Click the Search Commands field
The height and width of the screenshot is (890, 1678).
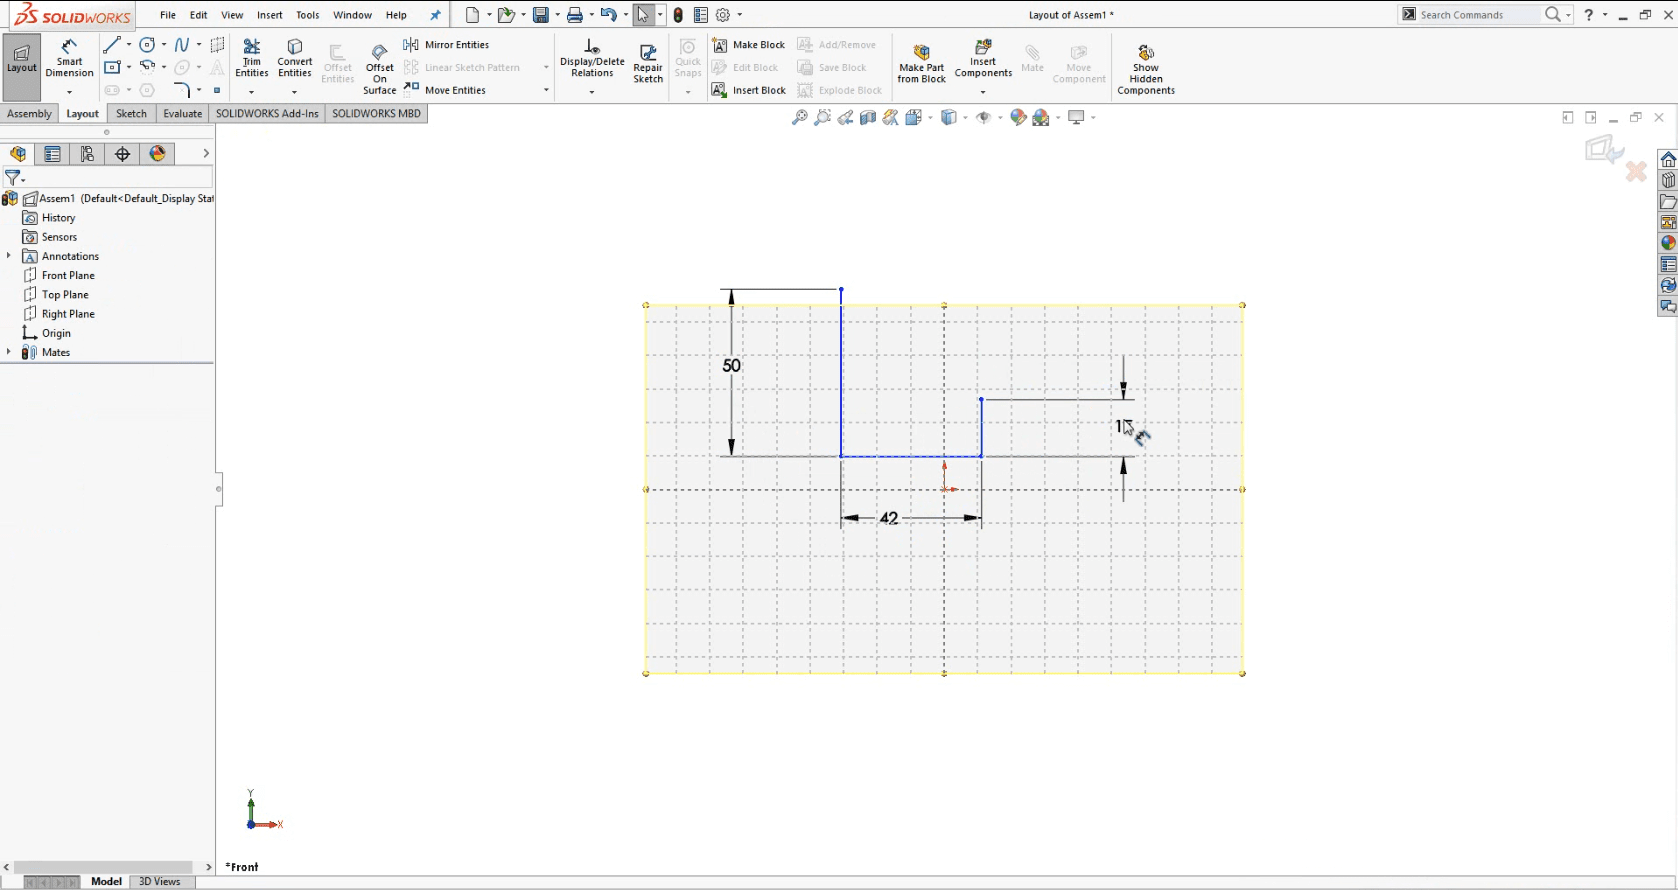(x=1470, y=15)
